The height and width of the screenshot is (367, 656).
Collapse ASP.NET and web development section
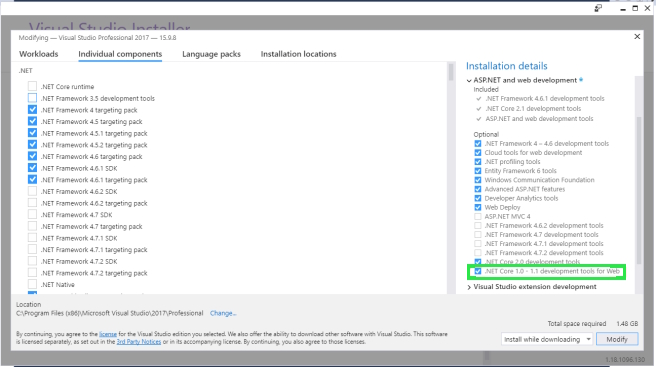[469, 80]
